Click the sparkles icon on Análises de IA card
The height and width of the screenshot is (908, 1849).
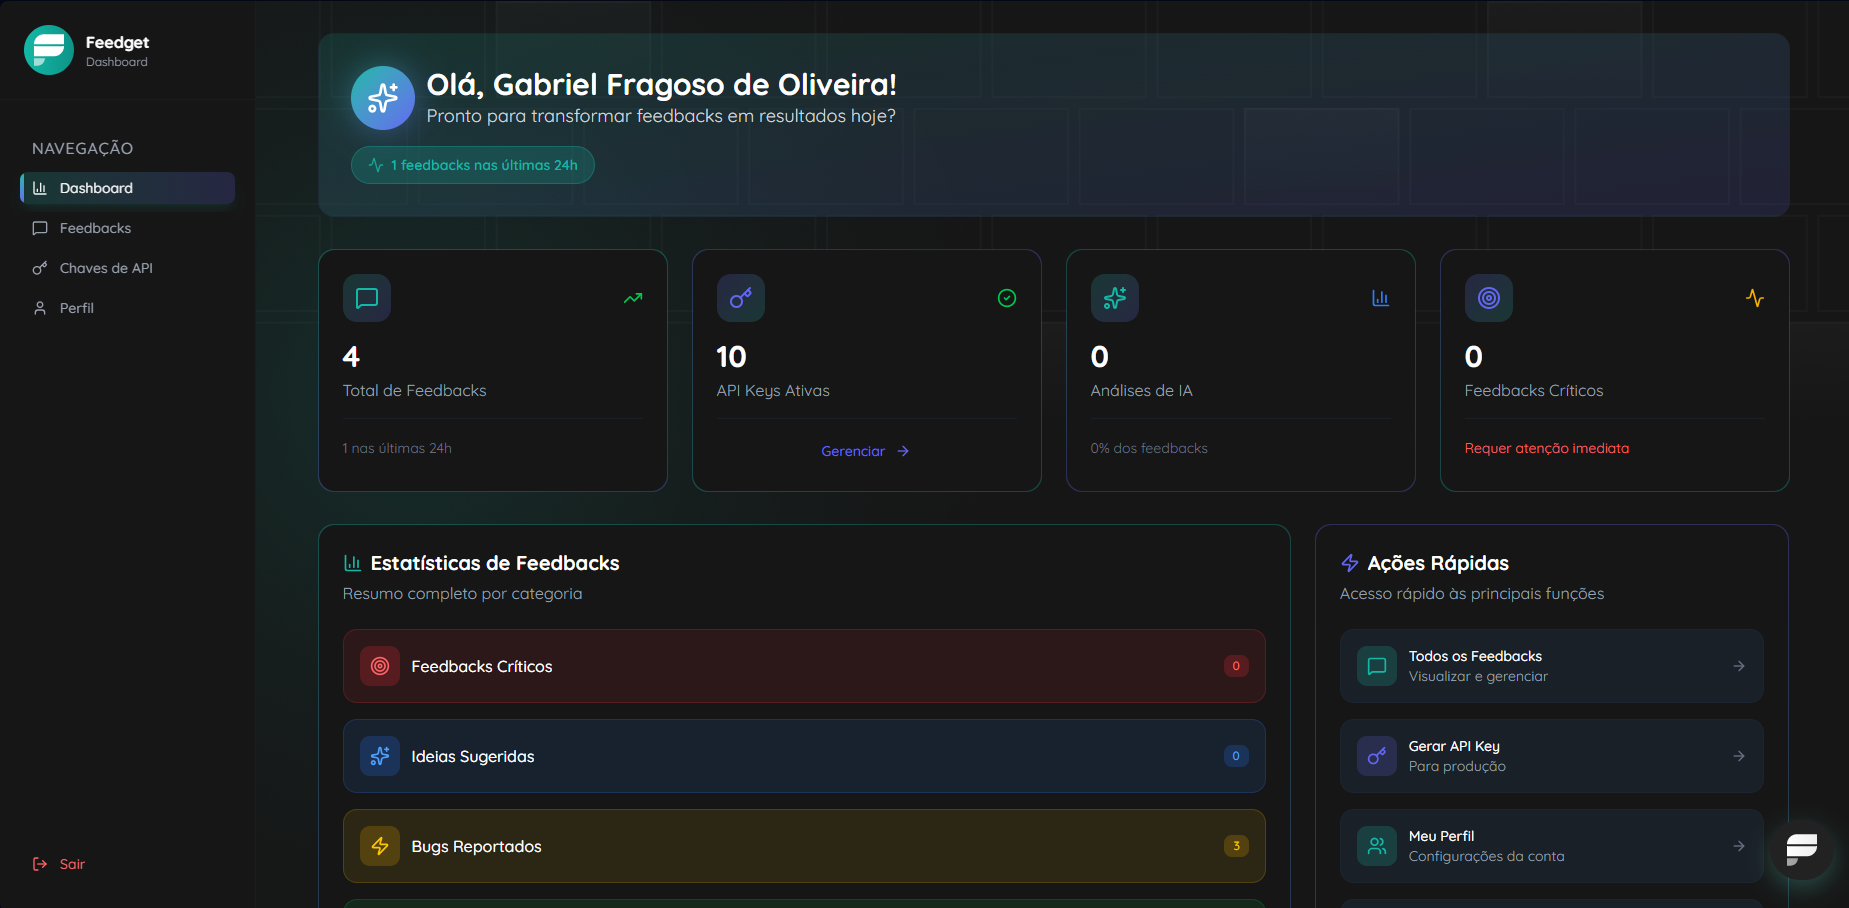(x=1115, y=298)
